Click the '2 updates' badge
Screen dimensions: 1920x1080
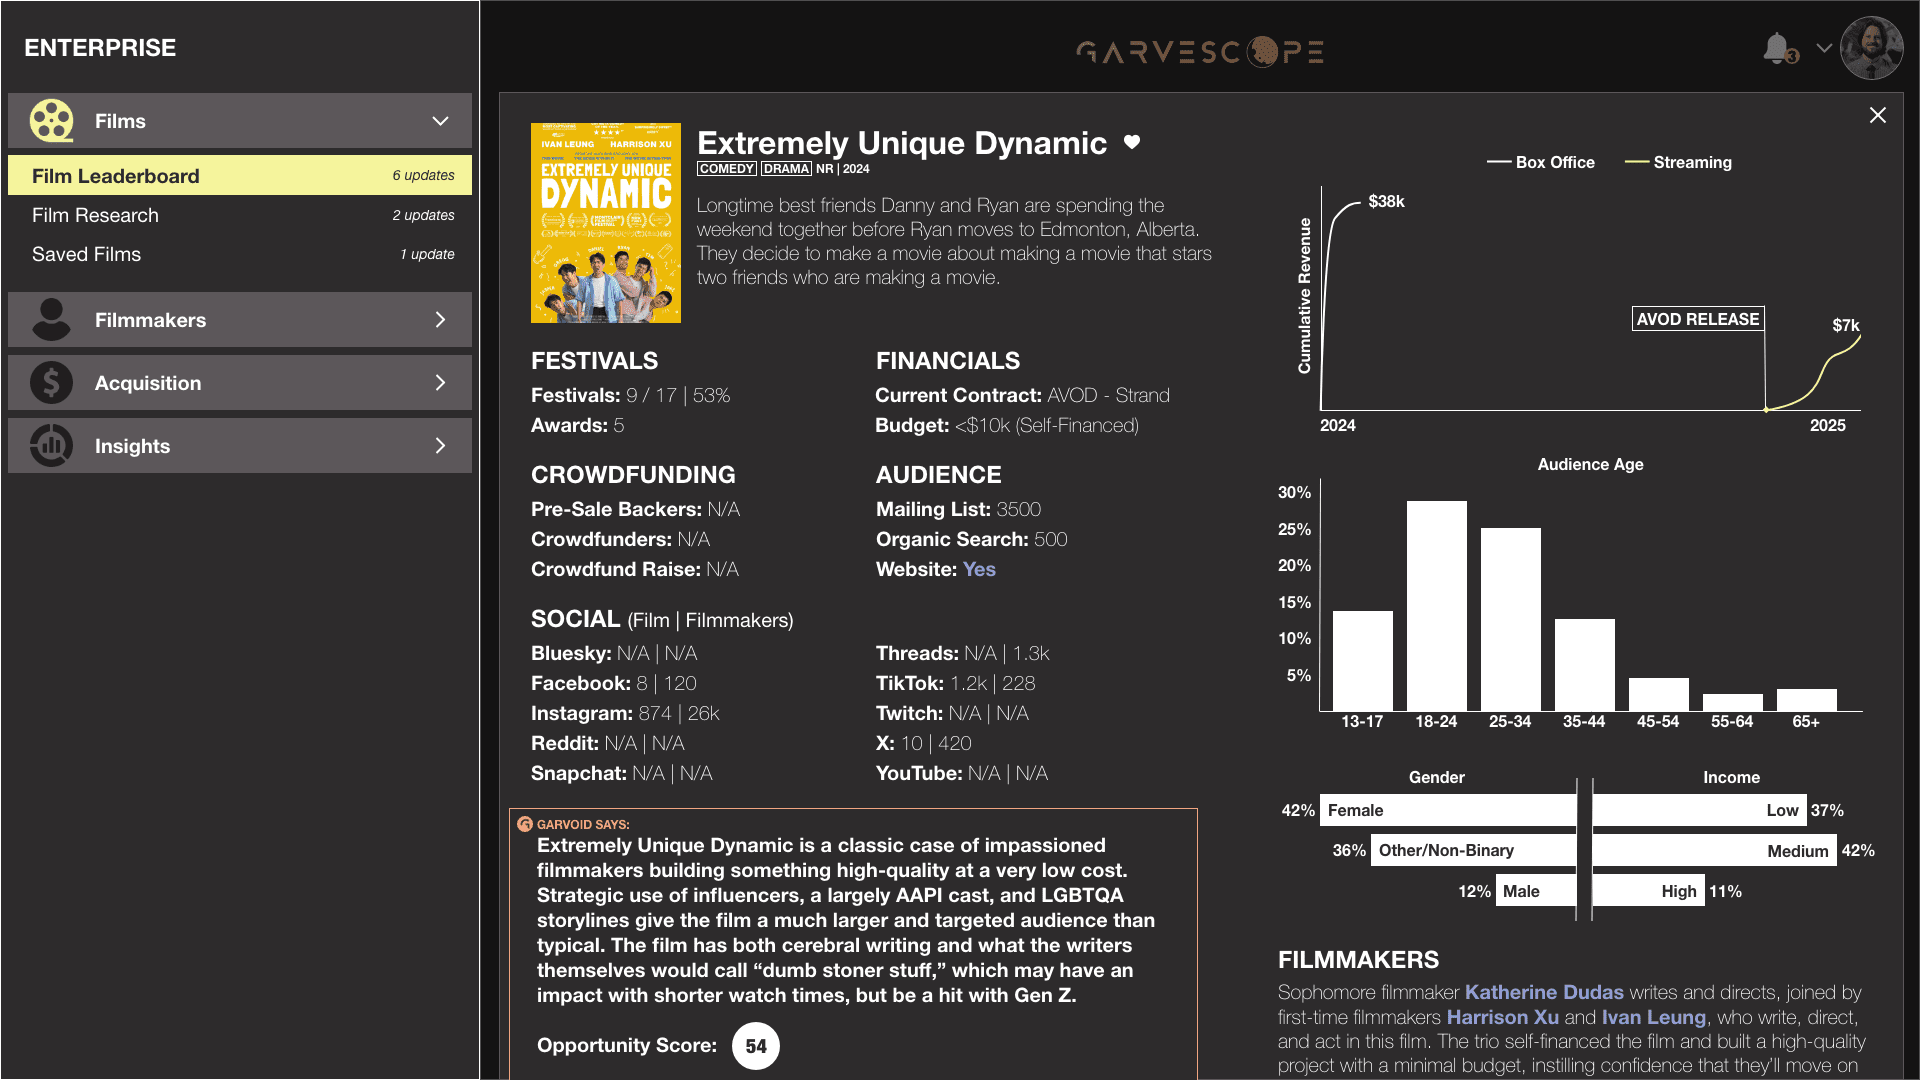pyautogui.click(x=423, y=215)
